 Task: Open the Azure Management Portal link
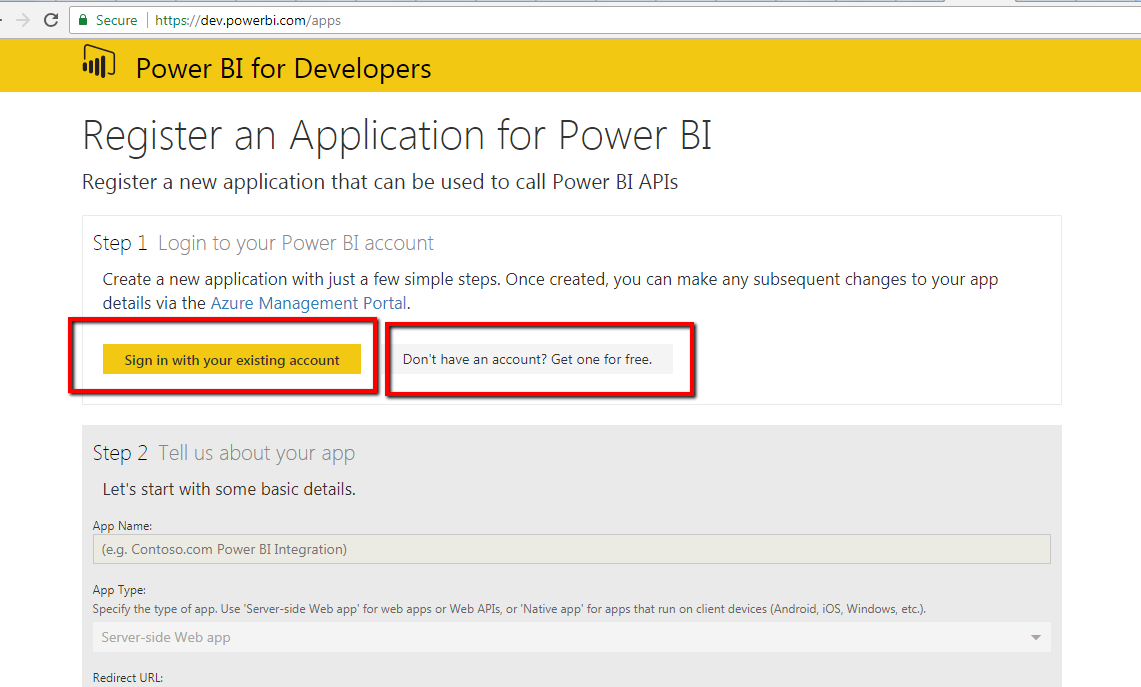click(x=305, y=302)
